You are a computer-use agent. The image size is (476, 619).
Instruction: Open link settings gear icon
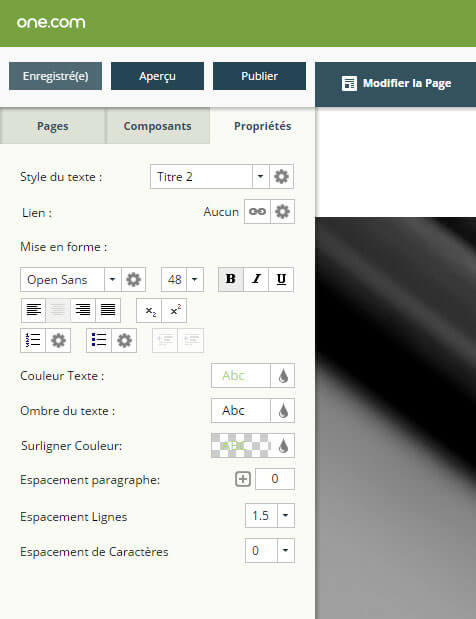coord(282,212)
